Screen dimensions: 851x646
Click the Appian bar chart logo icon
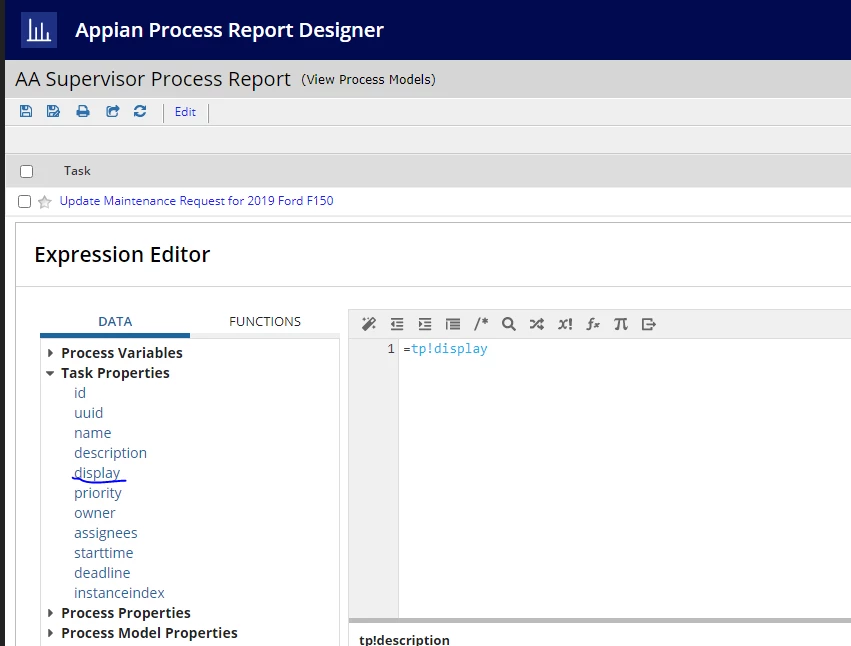(39, 30)
